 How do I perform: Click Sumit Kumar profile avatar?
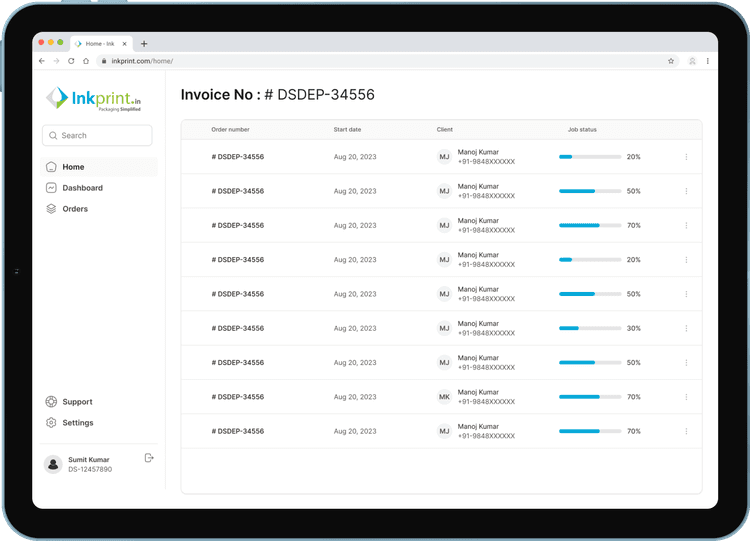point(53,464)
